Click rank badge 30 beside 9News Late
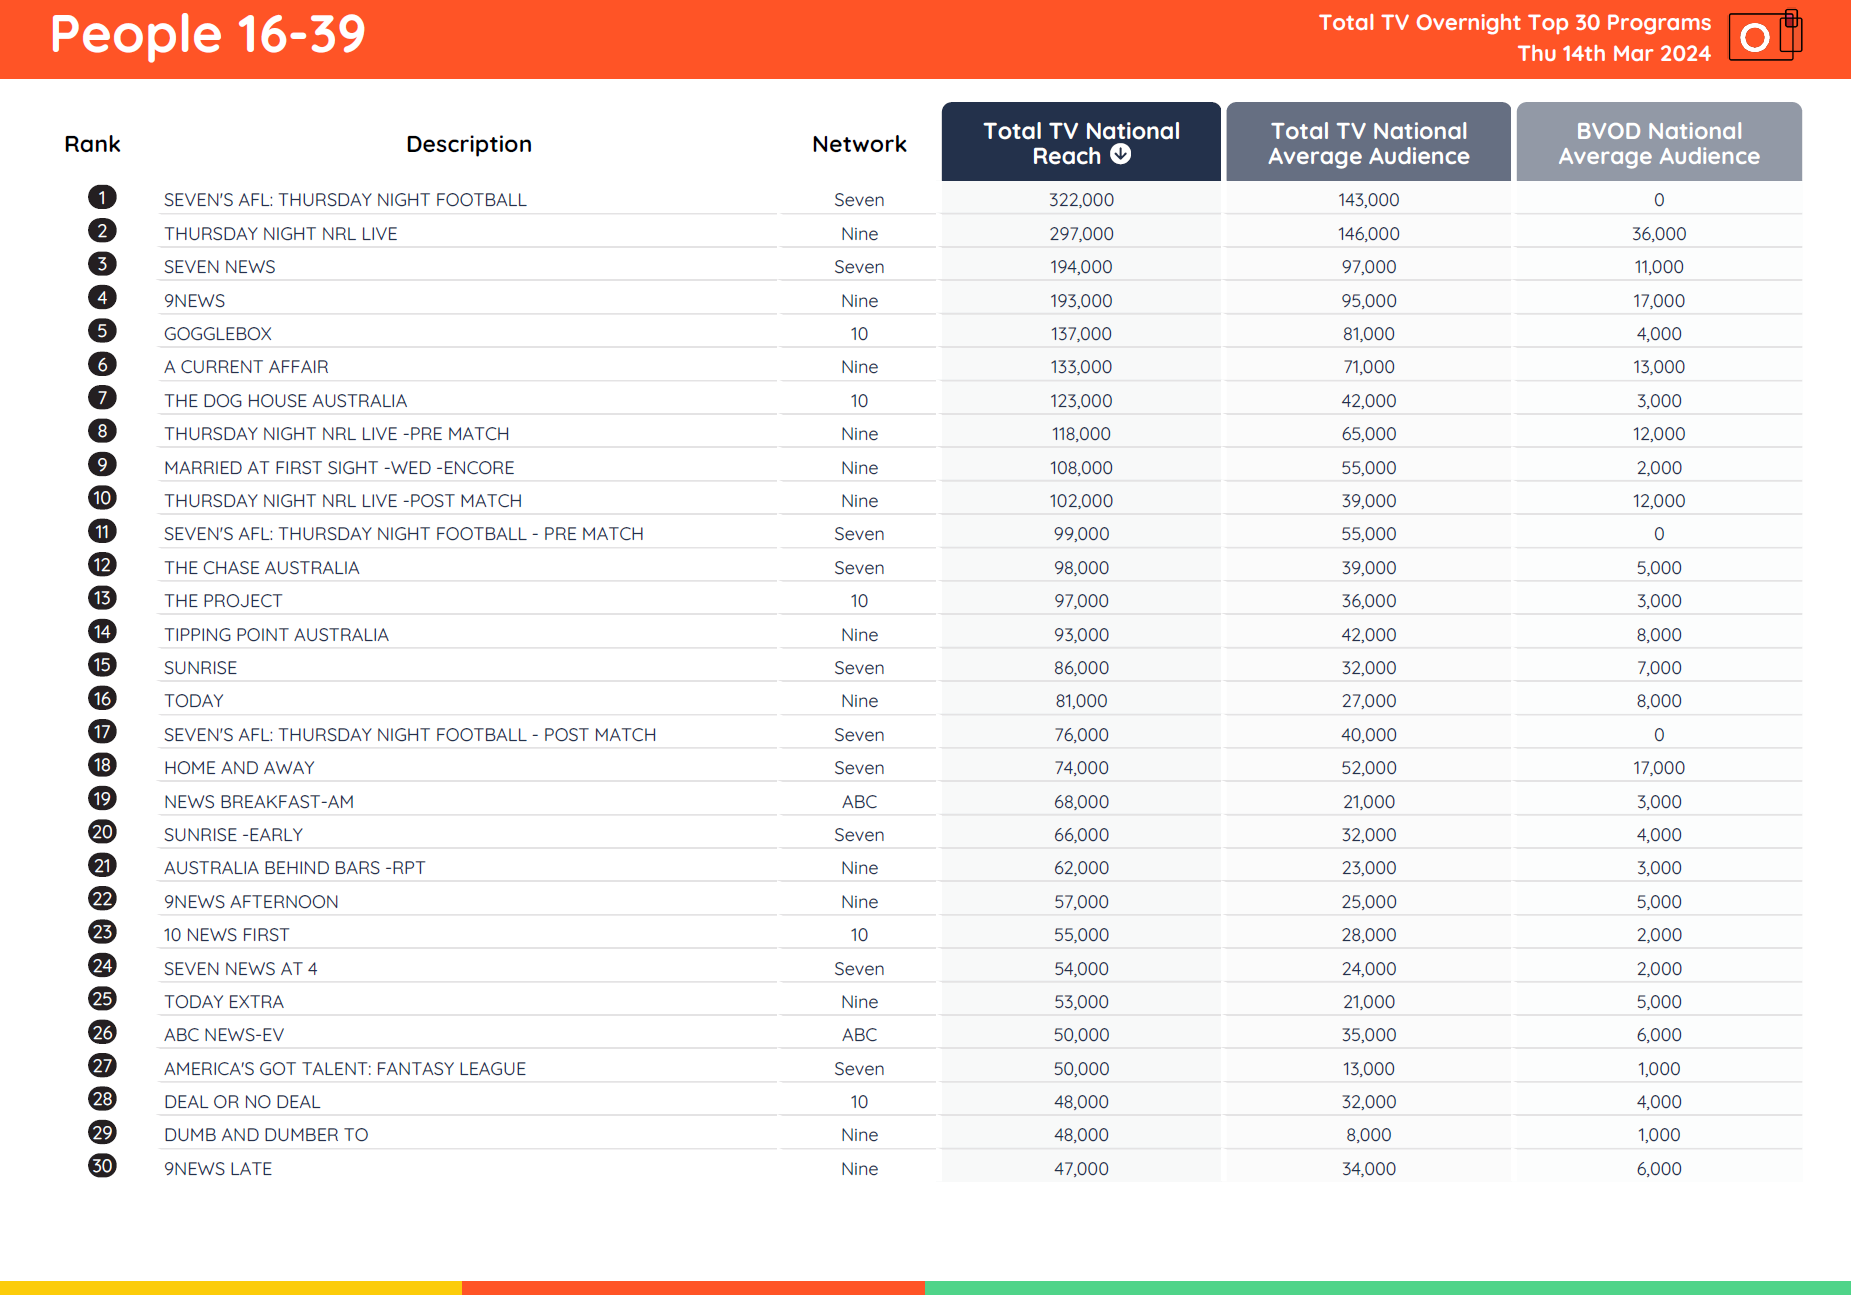 (x=100, y=1166)
